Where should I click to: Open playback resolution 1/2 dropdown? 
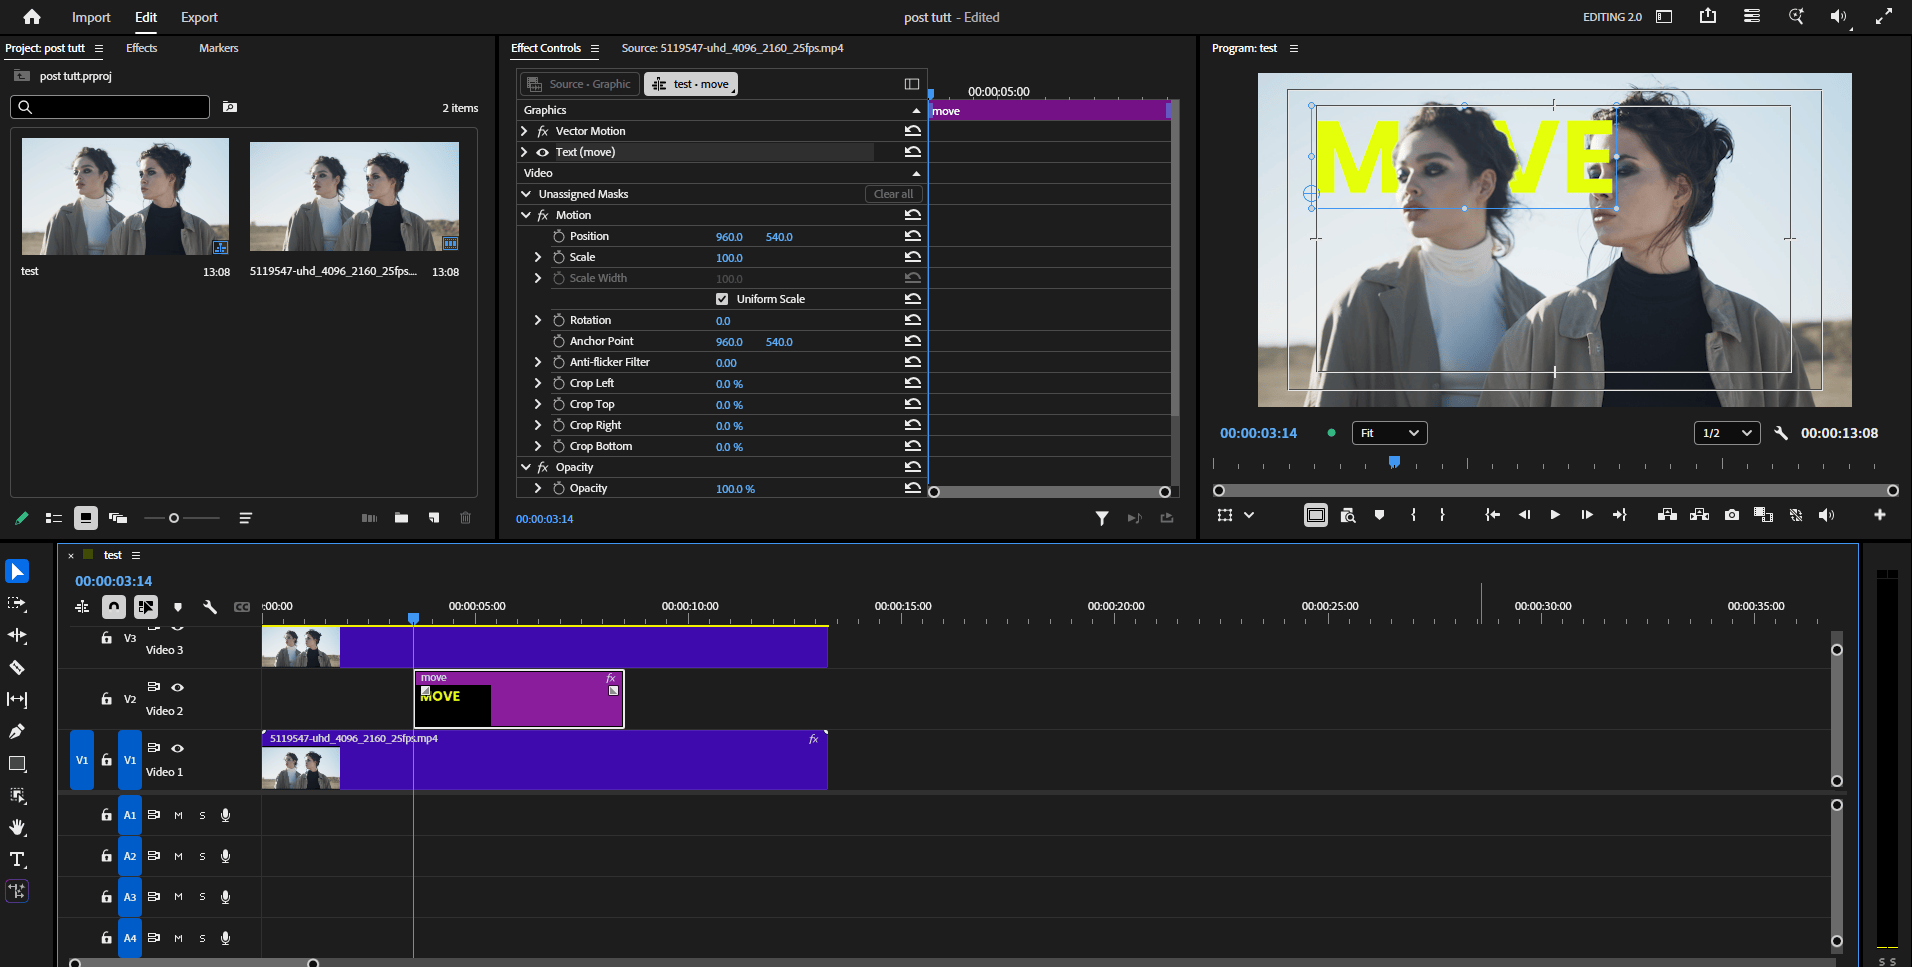tap(1726, 433)
